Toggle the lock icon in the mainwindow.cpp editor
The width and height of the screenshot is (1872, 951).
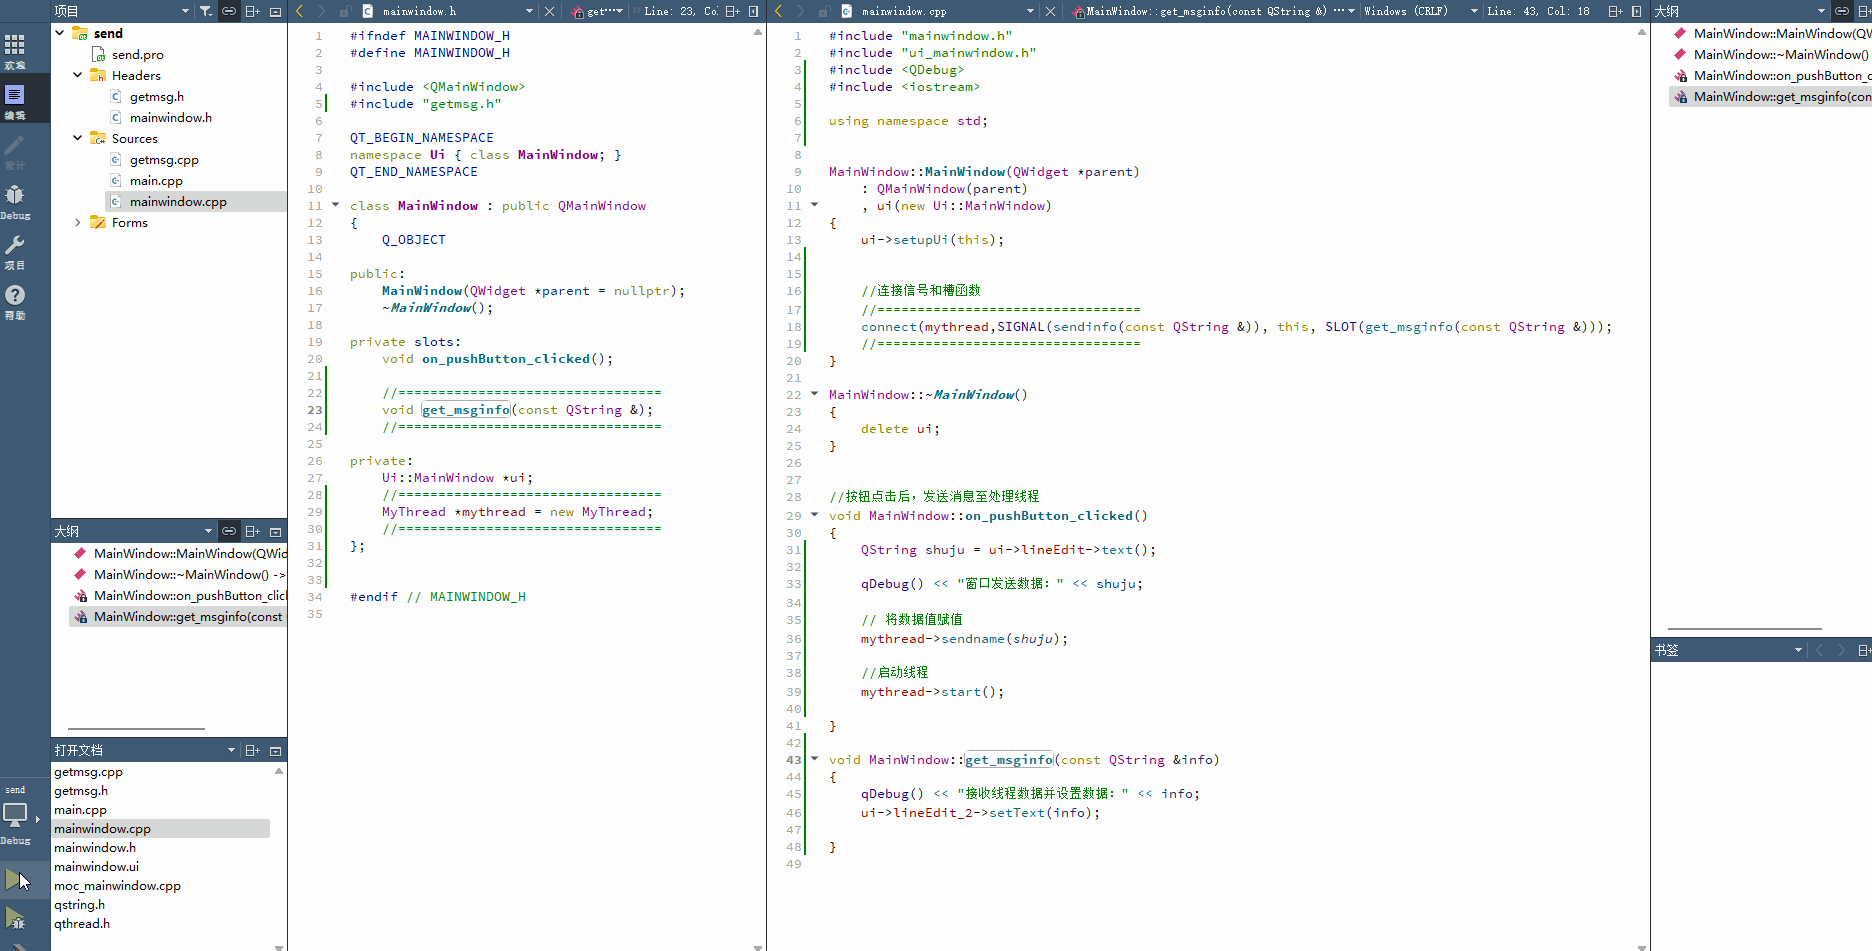pos(823,11)
